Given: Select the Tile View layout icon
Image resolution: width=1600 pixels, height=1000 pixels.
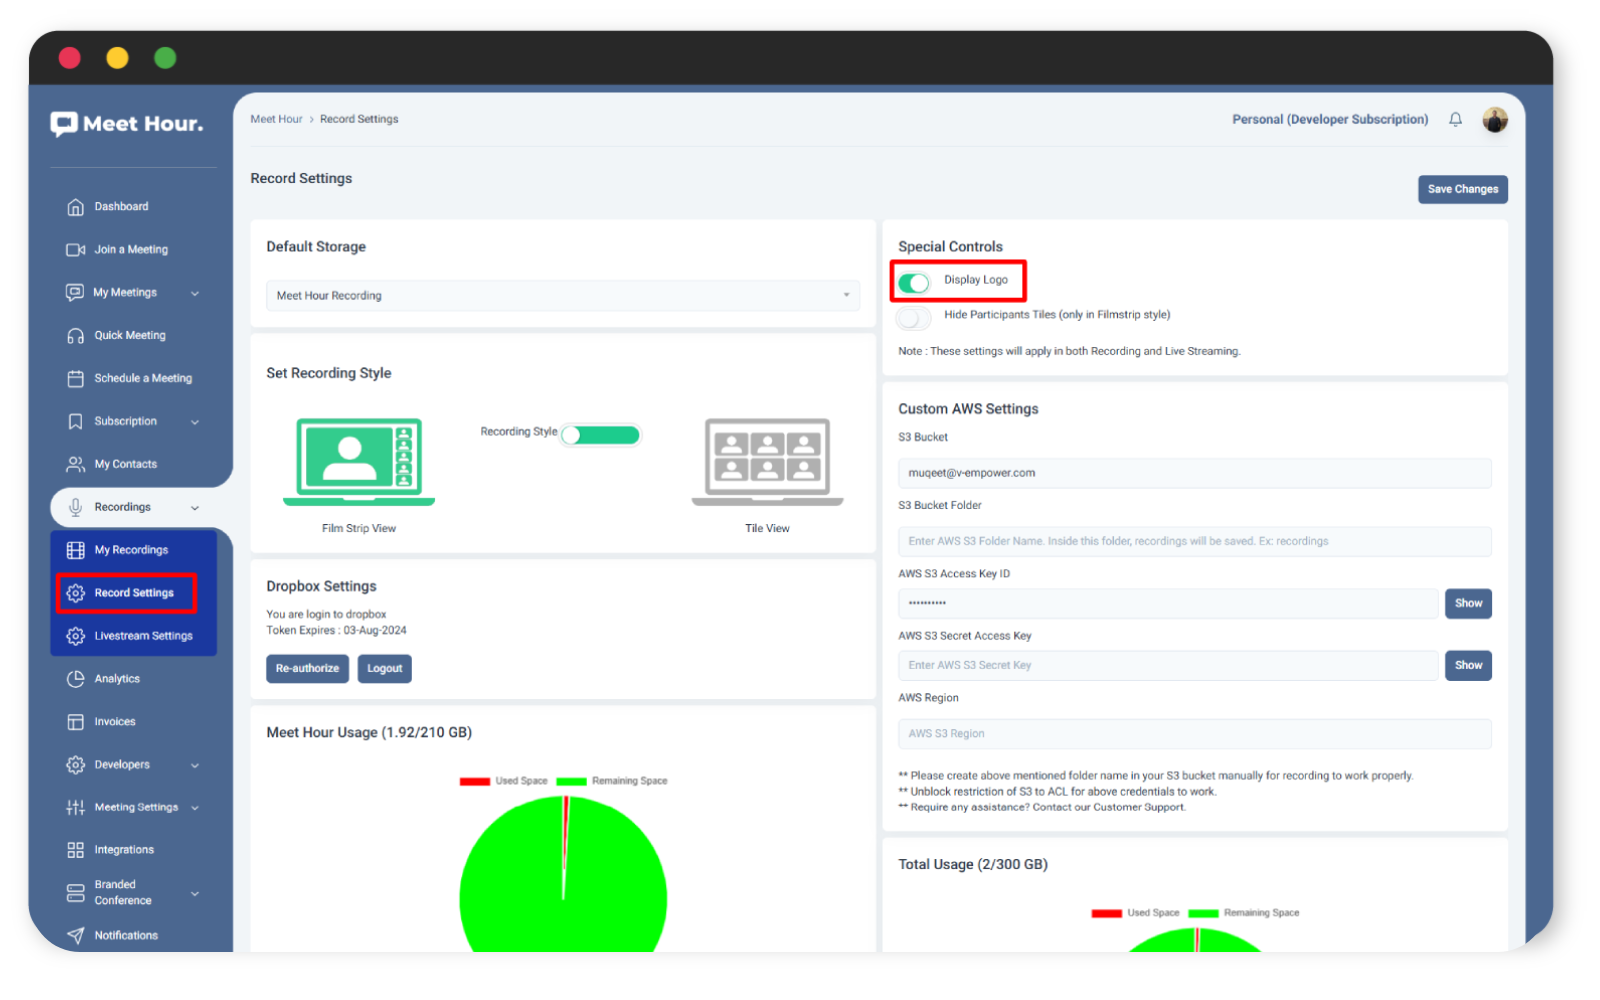Looking at the screenshot, I should pos(767,462).
